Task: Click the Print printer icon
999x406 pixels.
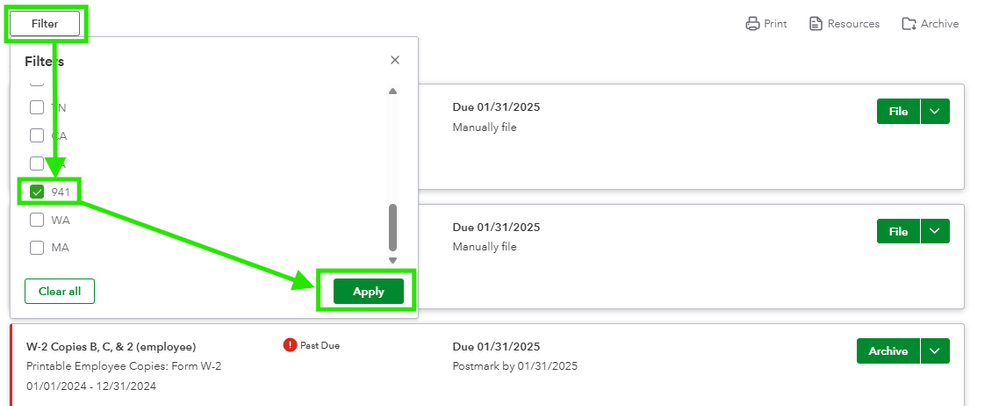Action: coord(753,24)
